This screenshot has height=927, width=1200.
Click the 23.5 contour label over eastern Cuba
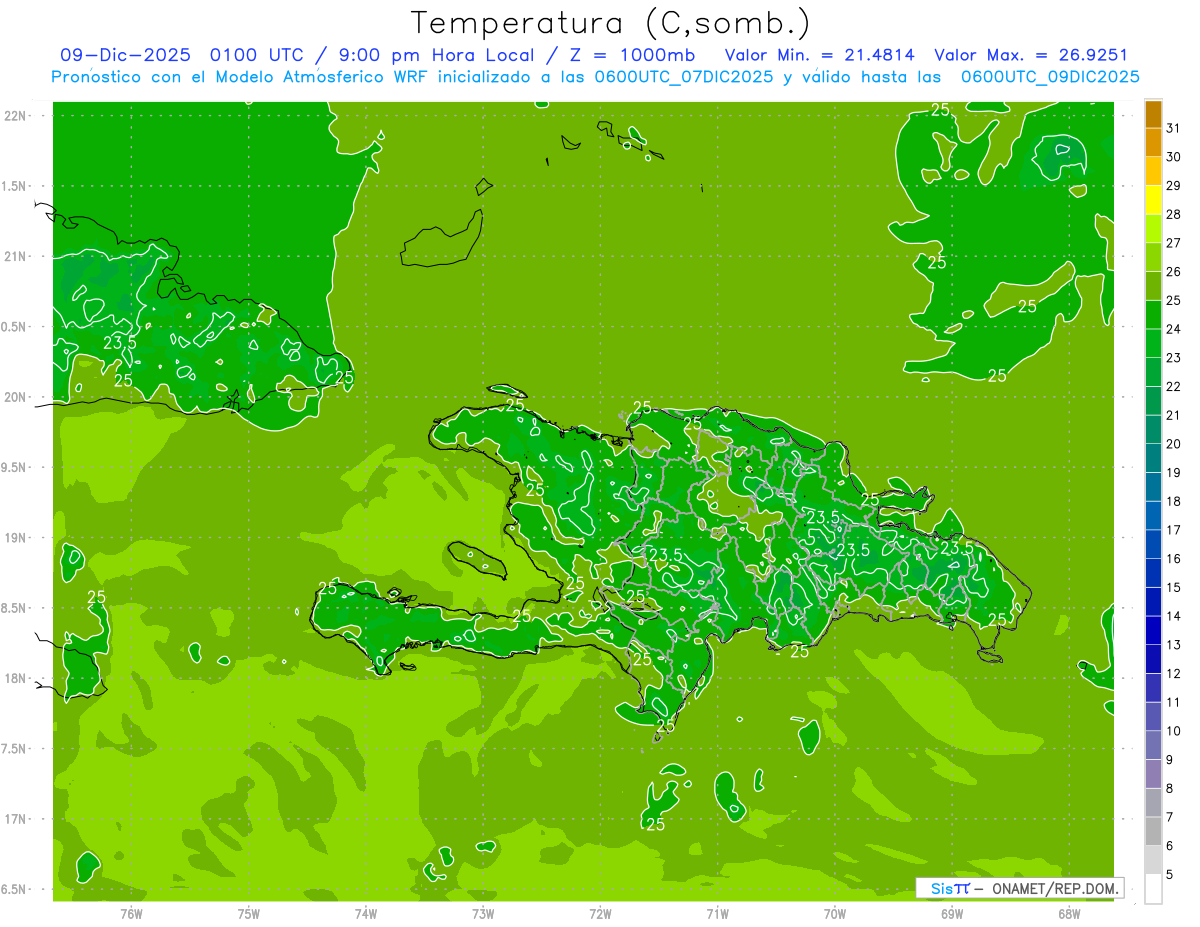(x=120, y=342)
